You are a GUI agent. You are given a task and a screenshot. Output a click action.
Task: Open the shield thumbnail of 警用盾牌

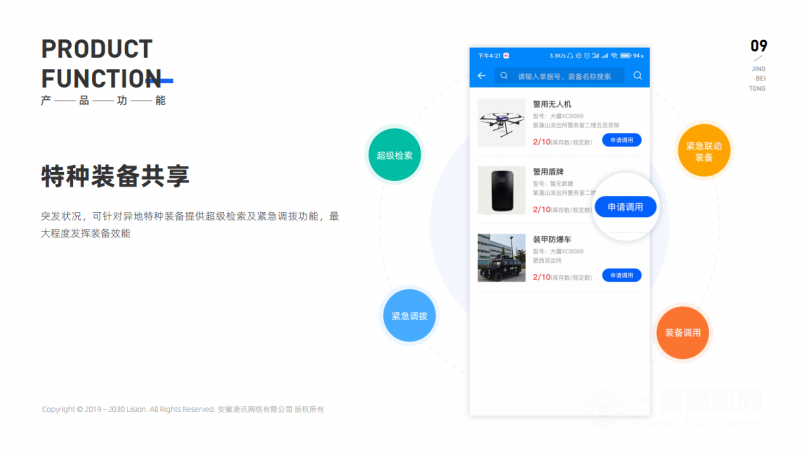(501, 190)
